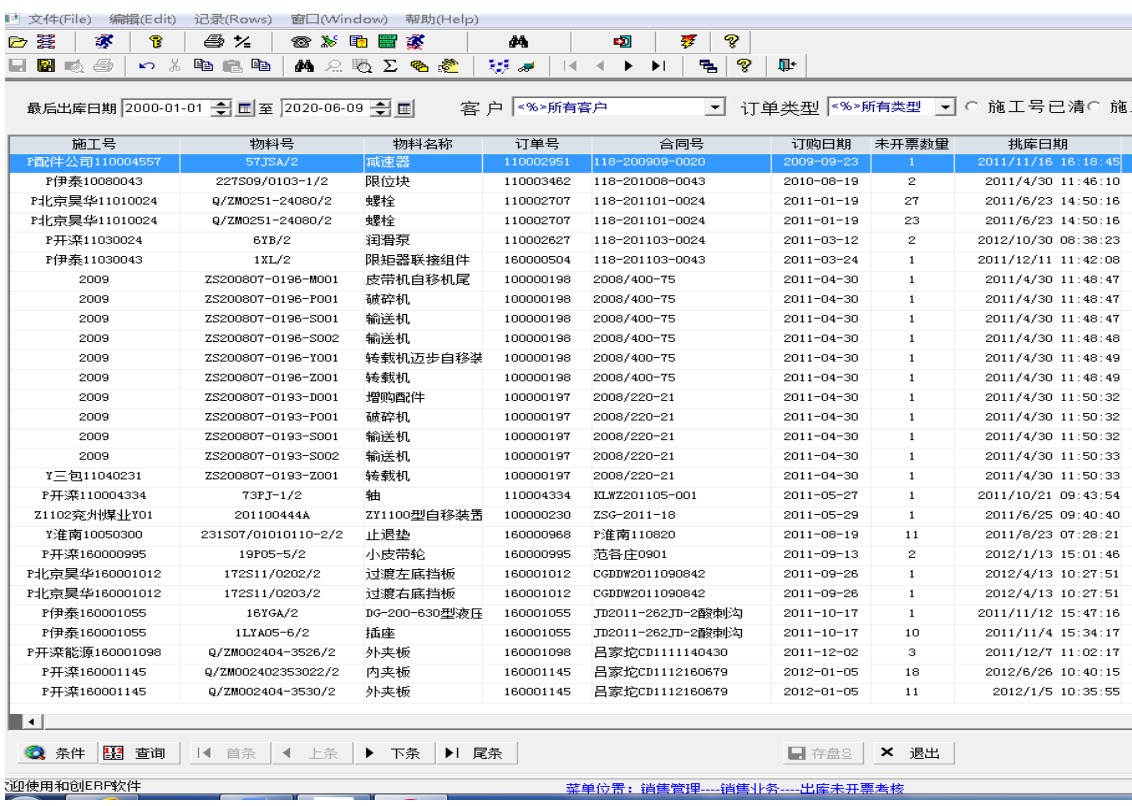Click the cell Z1102兖州煤业Y01

tap(94, 515)
